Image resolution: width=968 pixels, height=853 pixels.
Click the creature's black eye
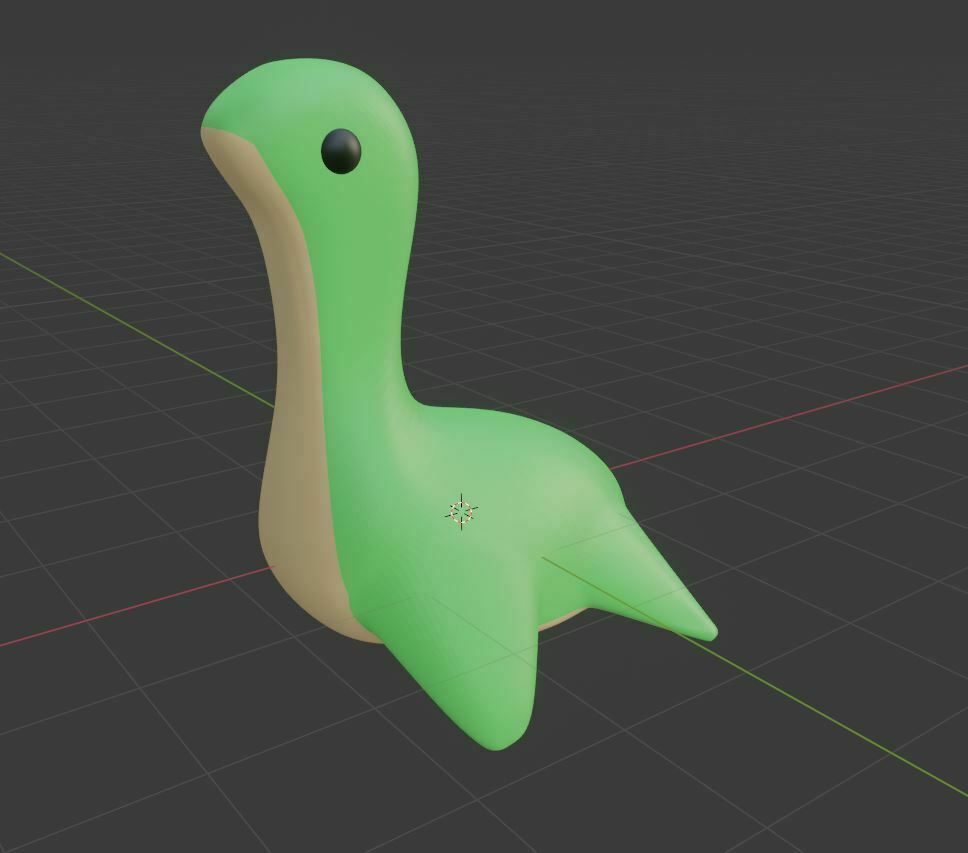click(x=343, y=150)
